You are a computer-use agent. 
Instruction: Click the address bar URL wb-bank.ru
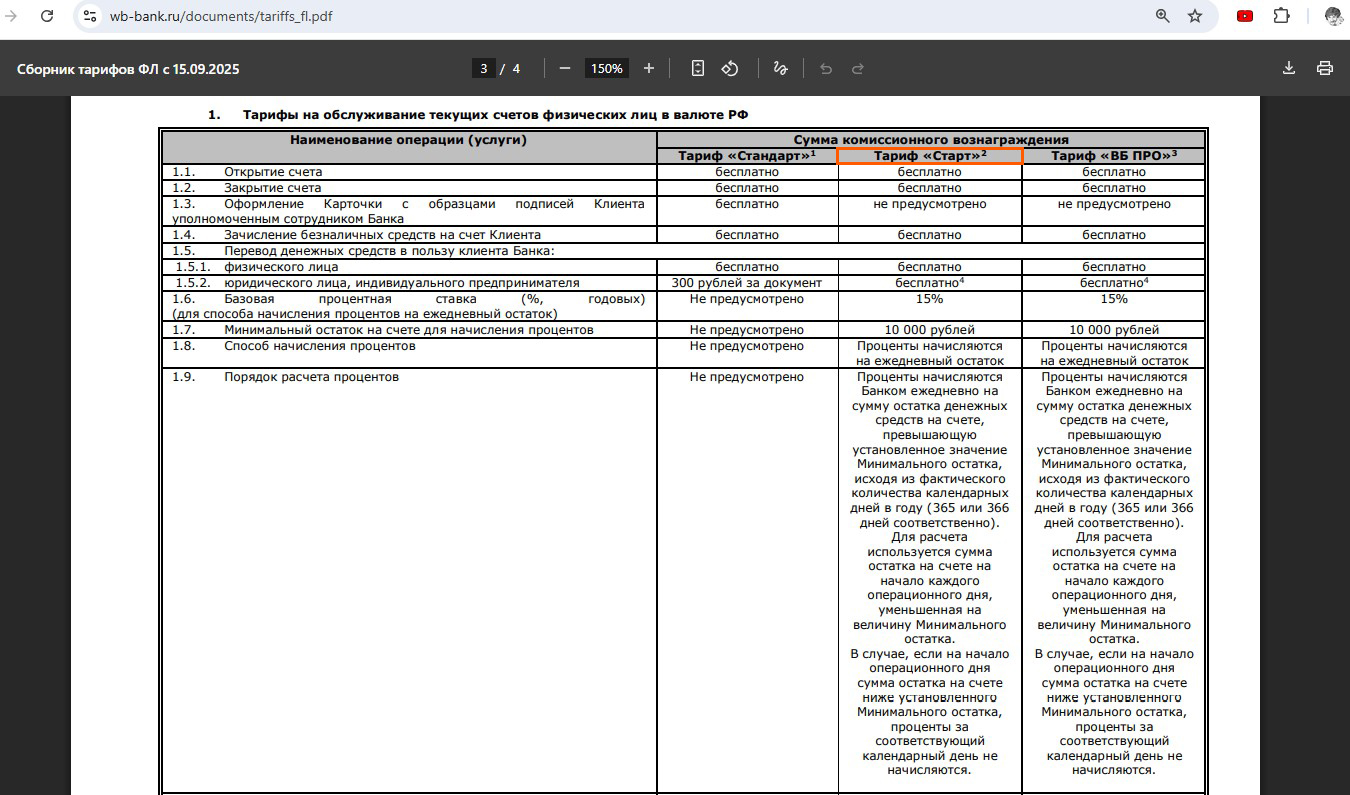coord(220,16)
